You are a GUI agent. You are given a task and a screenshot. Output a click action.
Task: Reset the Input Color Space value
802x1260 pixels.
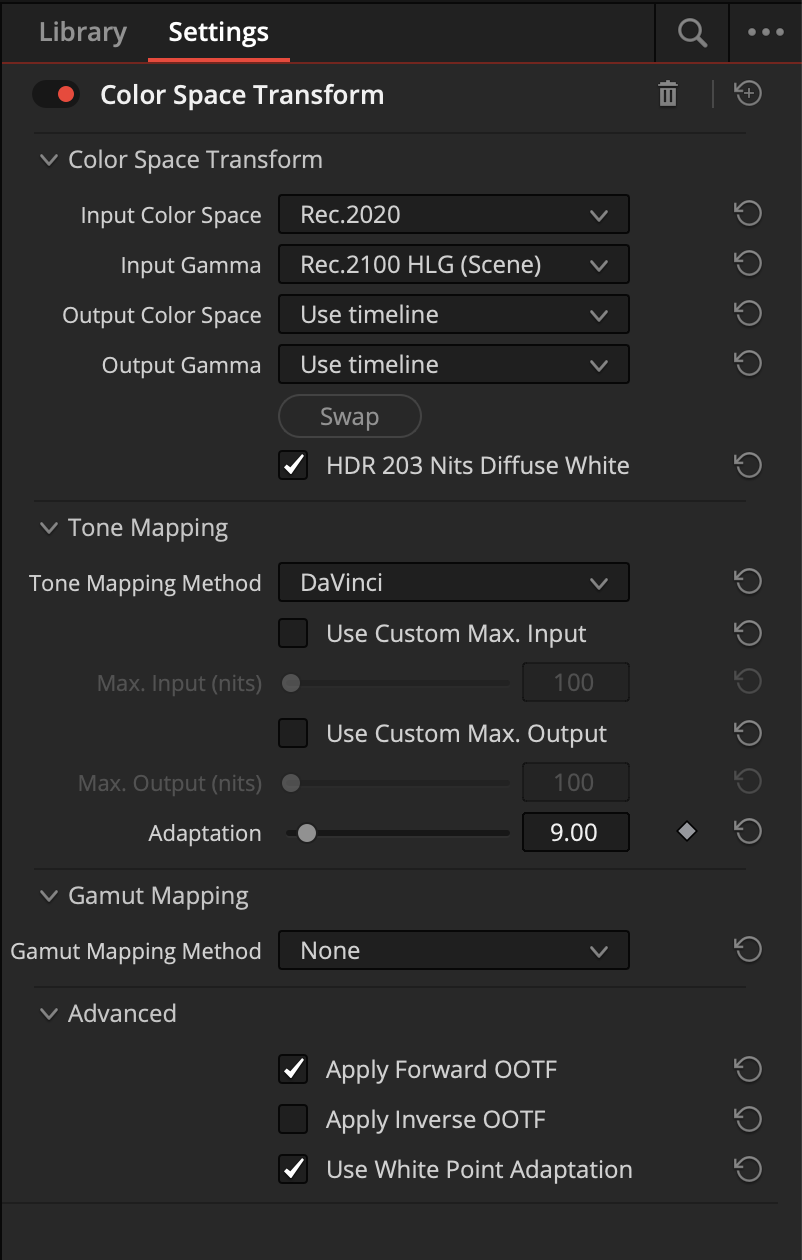point(748,214)
